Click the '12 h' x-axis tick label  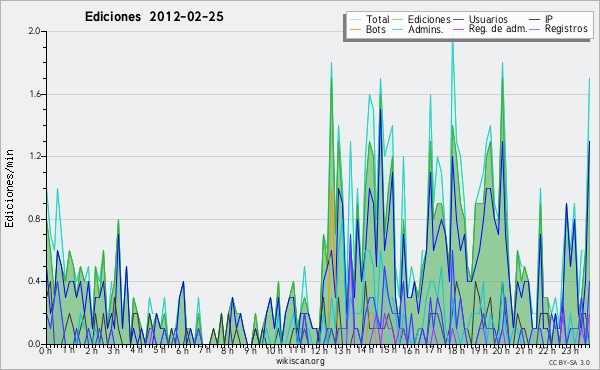(x=320, y=350)
